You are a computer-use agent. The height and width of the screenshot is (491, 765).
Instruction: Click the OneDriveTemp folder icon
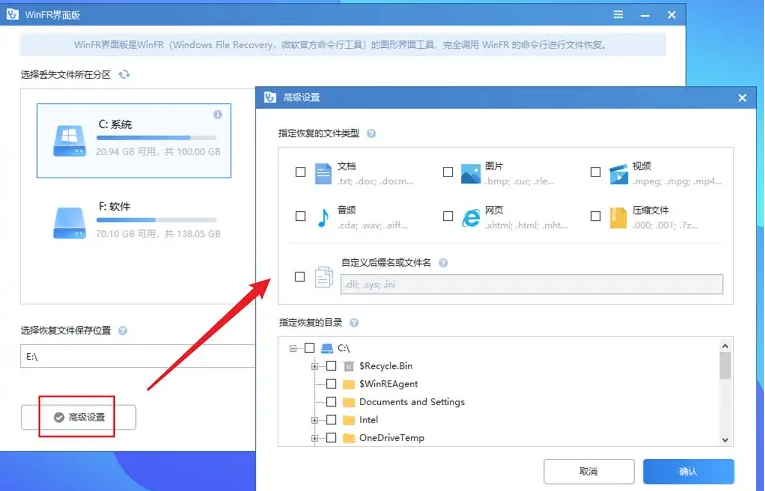click(348, 438)
